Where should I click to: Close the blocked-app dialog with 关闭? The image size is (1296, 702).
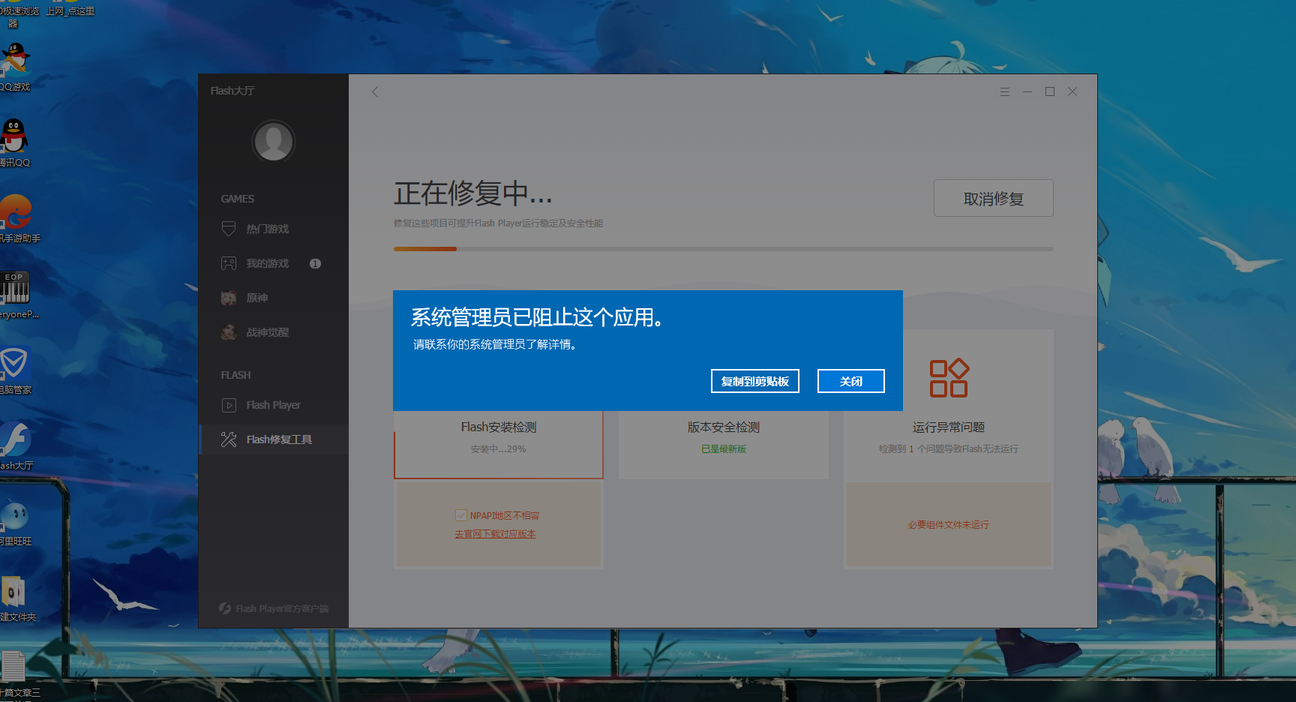[x=851, y=381]
